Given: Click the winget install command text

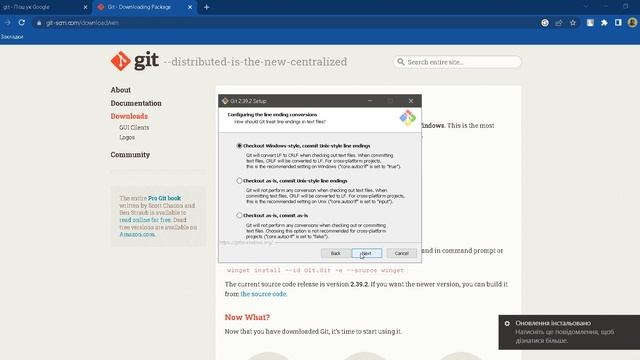Looking at the screenshot, I should tap(315, 270).
